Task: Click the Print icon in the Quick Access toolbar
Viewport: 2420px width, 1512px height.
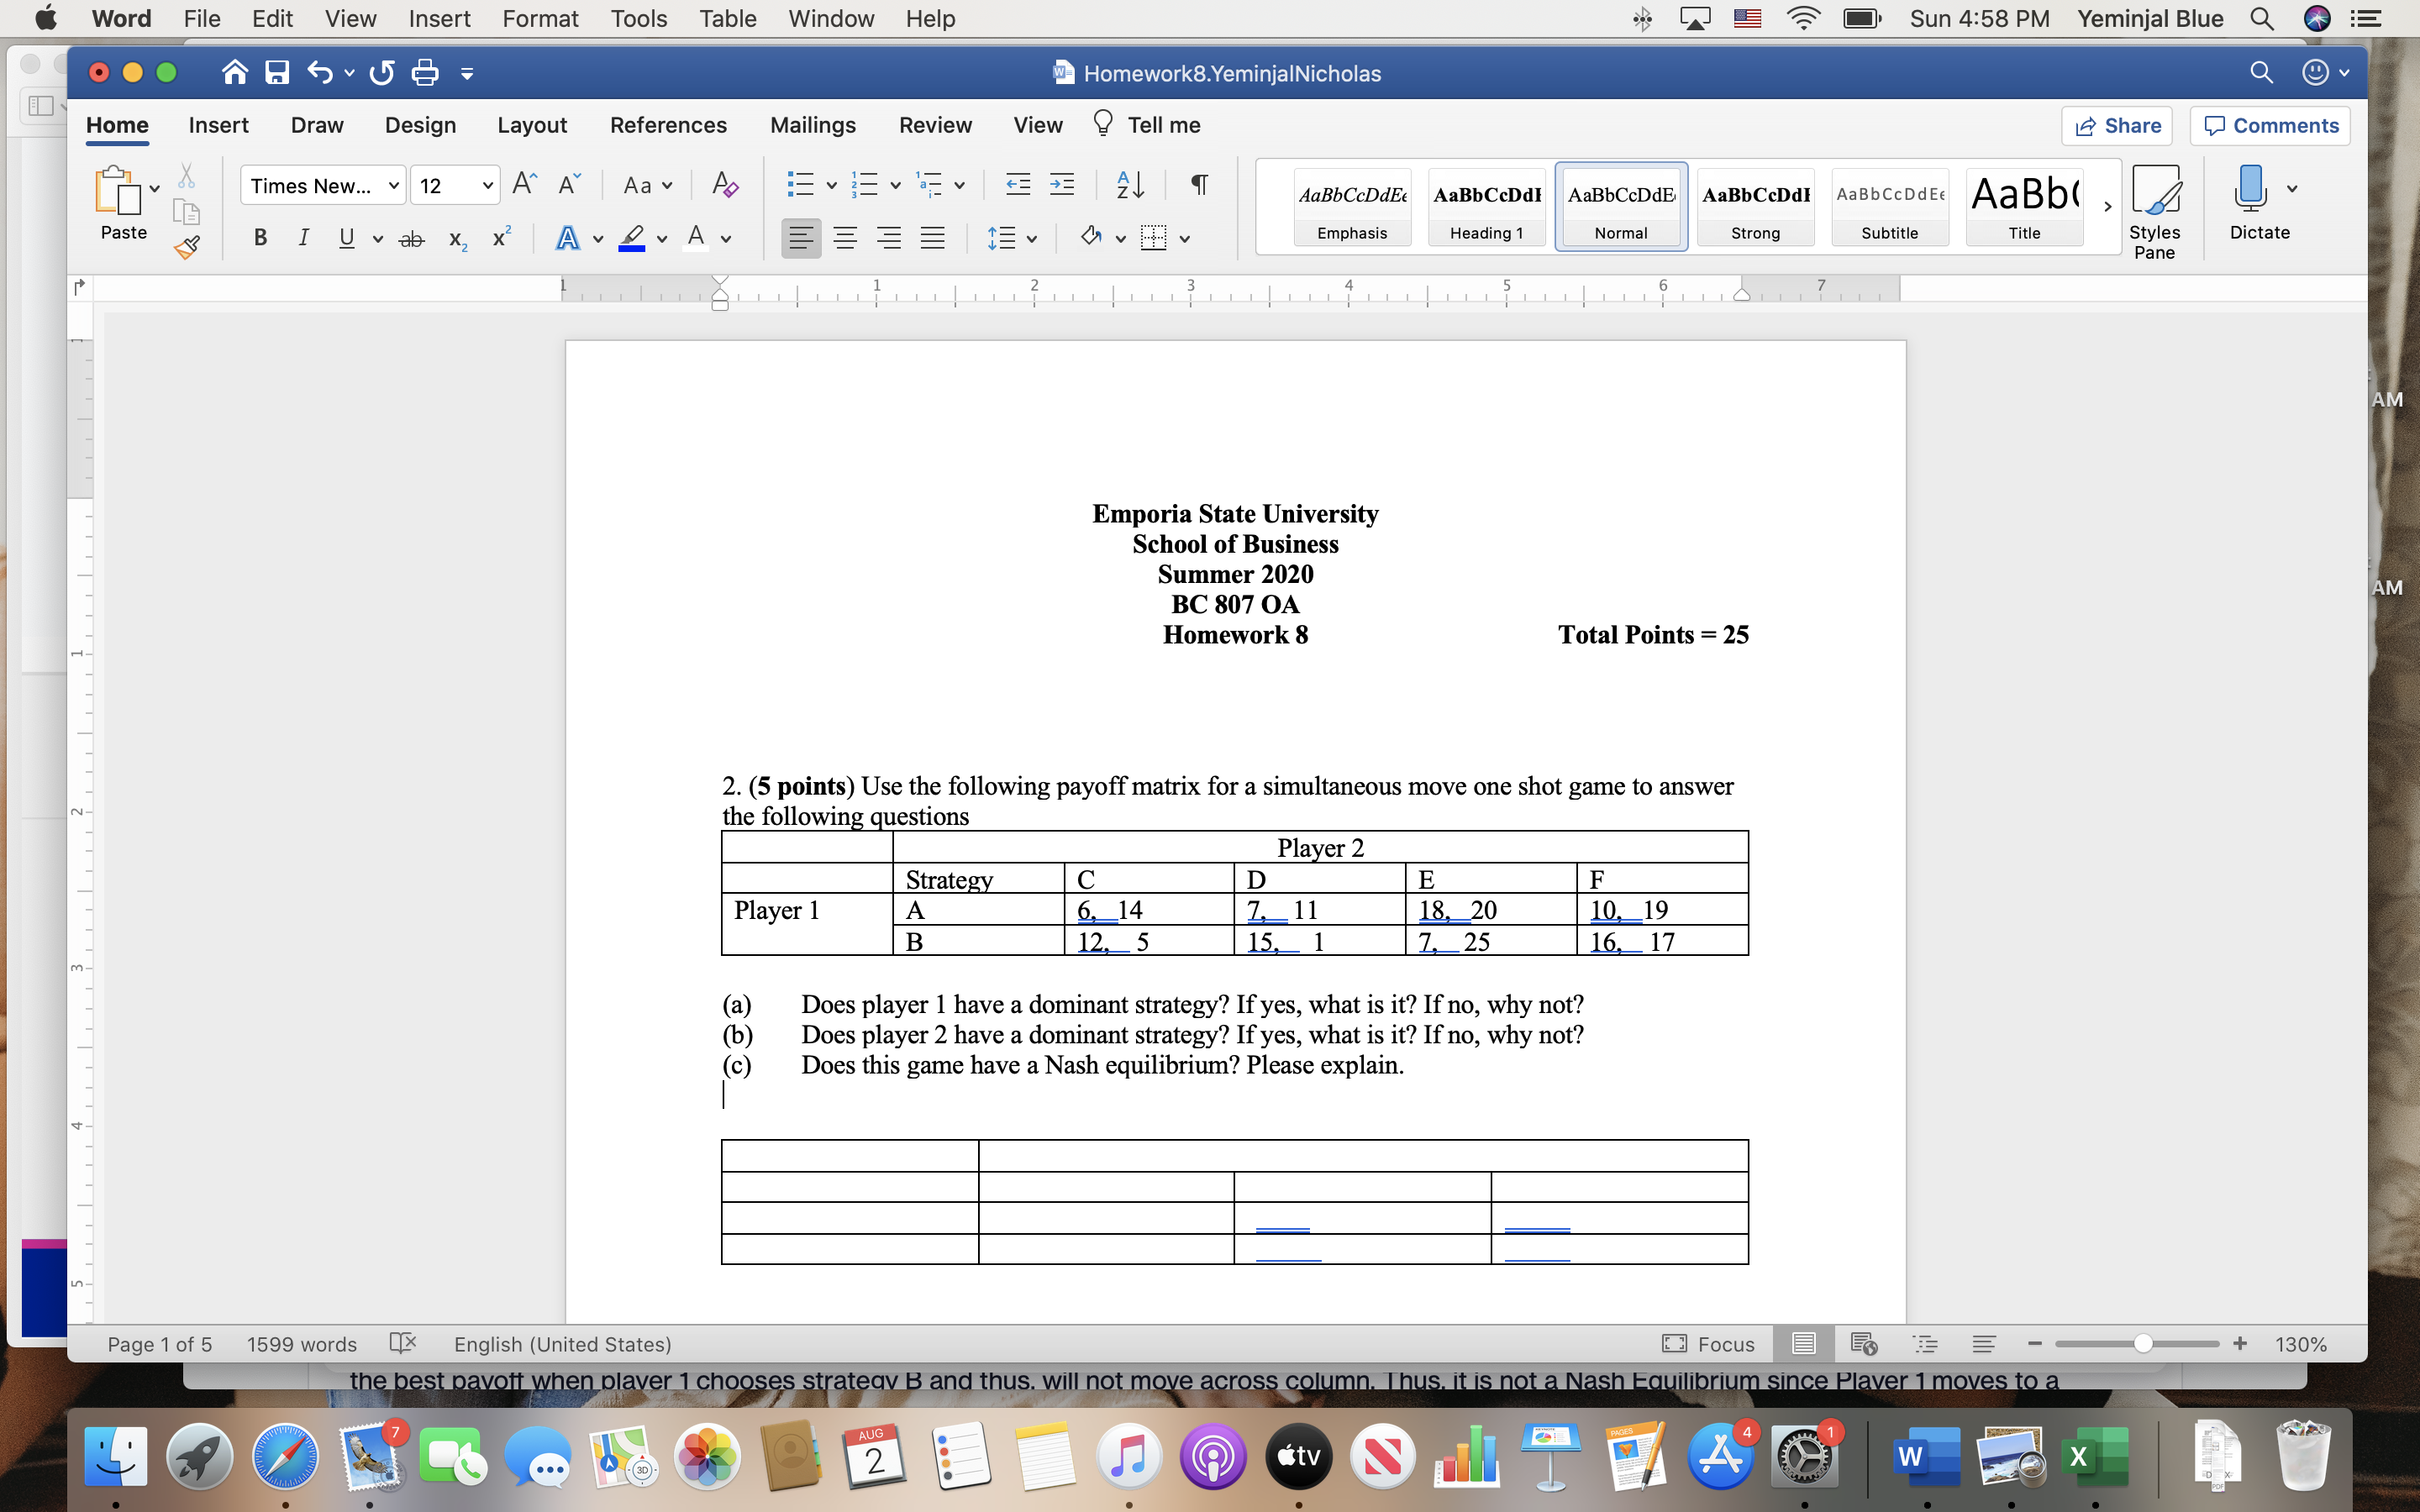Action: (424, 72)
